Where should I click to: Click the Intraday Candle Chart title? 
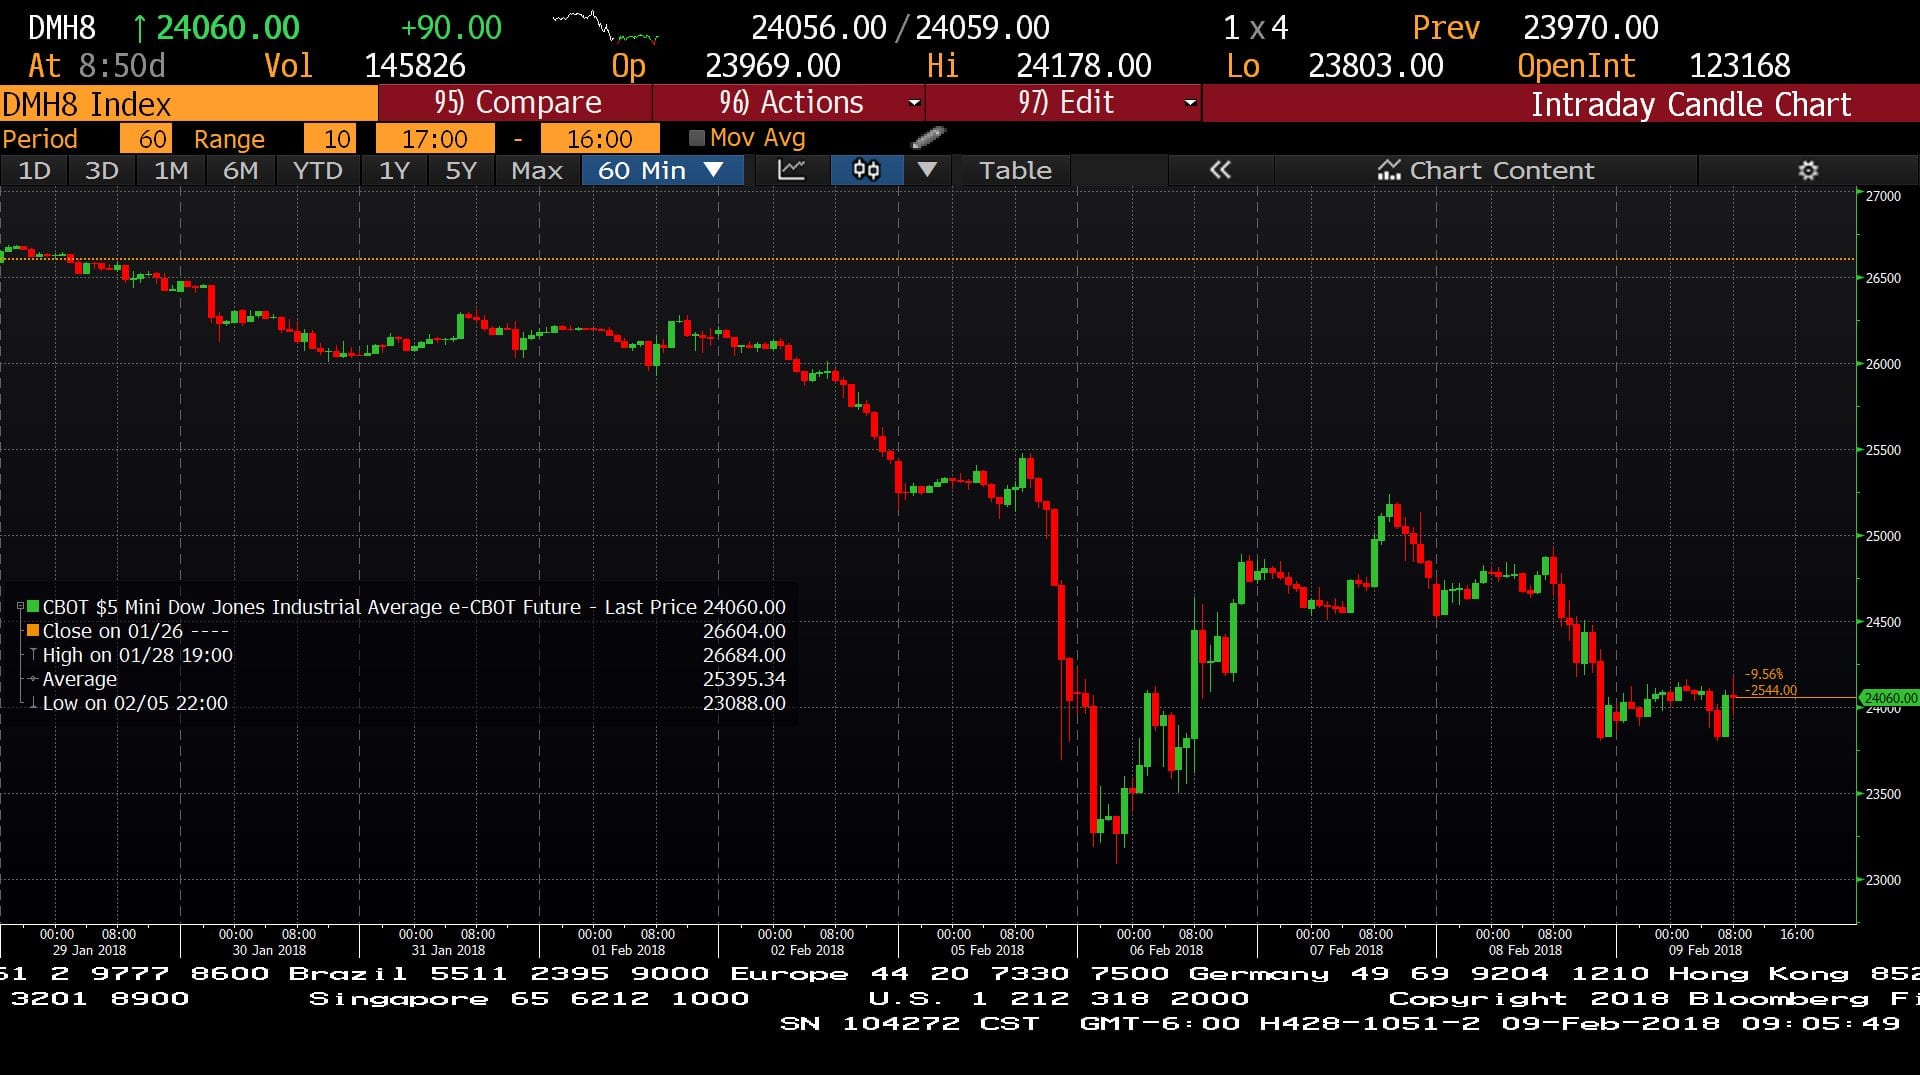click(1691, 104)
